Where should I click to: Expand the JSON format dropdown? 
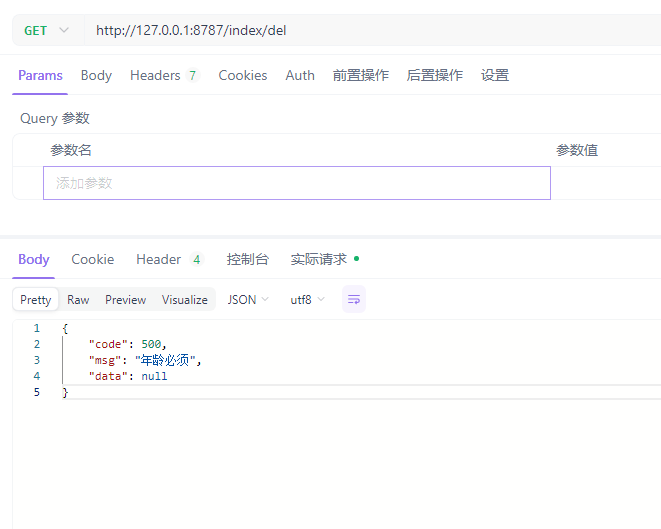(x=248, y=300)
